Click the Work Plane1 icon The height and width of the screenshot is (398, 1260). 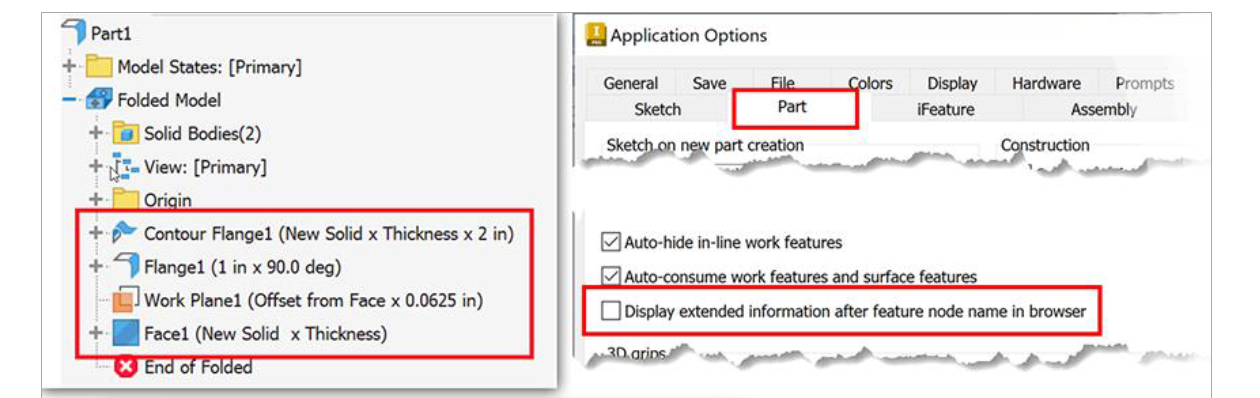click(125, 300)
